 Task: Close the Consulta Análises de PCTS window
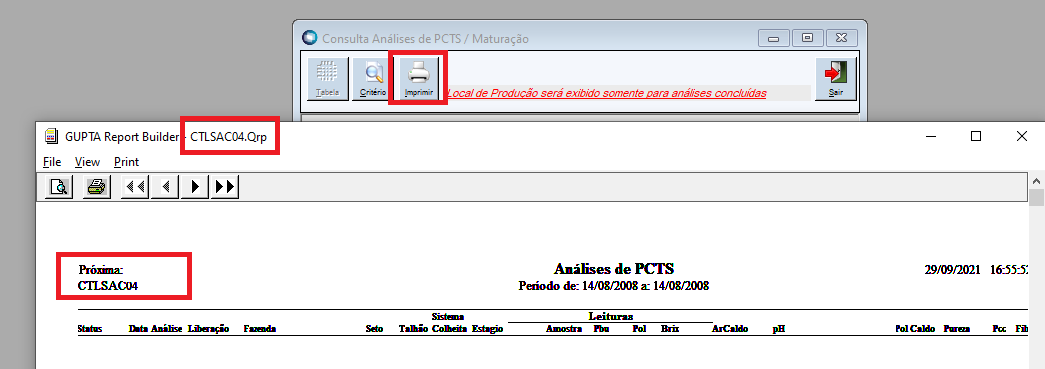[842, 39]
